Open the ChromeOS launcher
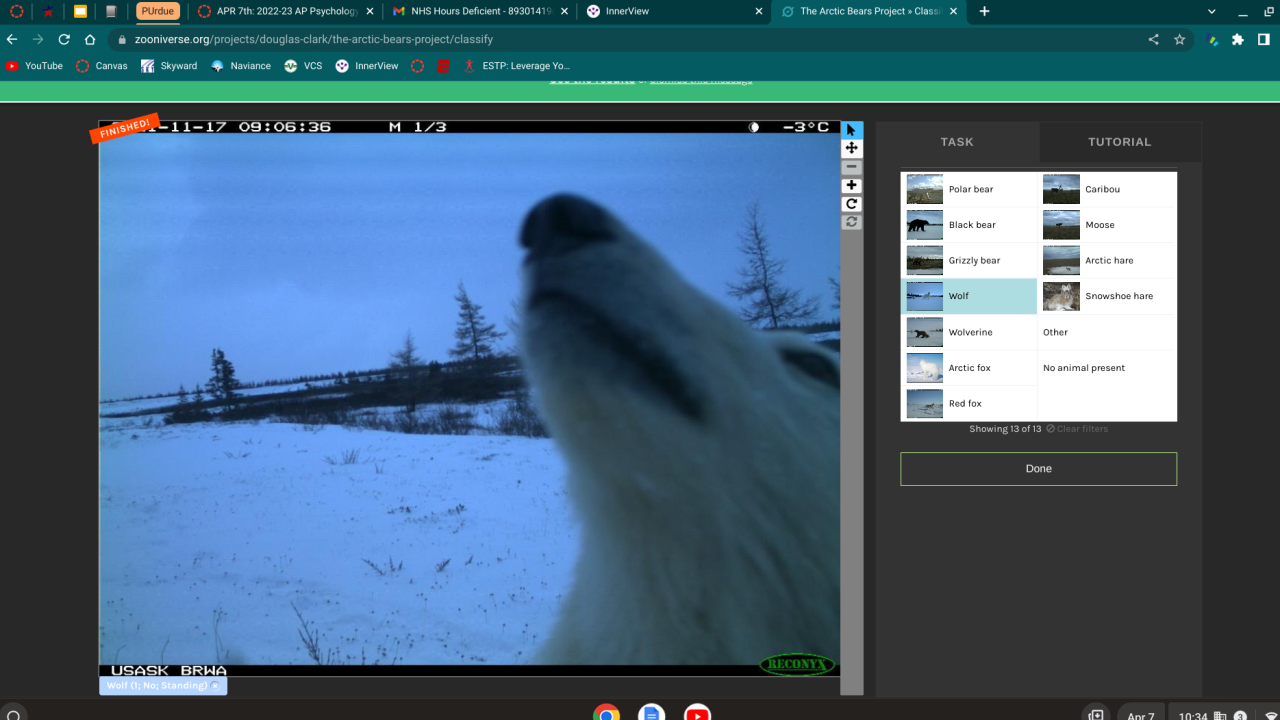This screenshot has width=1280, height=720. click(x=14, y=715)
